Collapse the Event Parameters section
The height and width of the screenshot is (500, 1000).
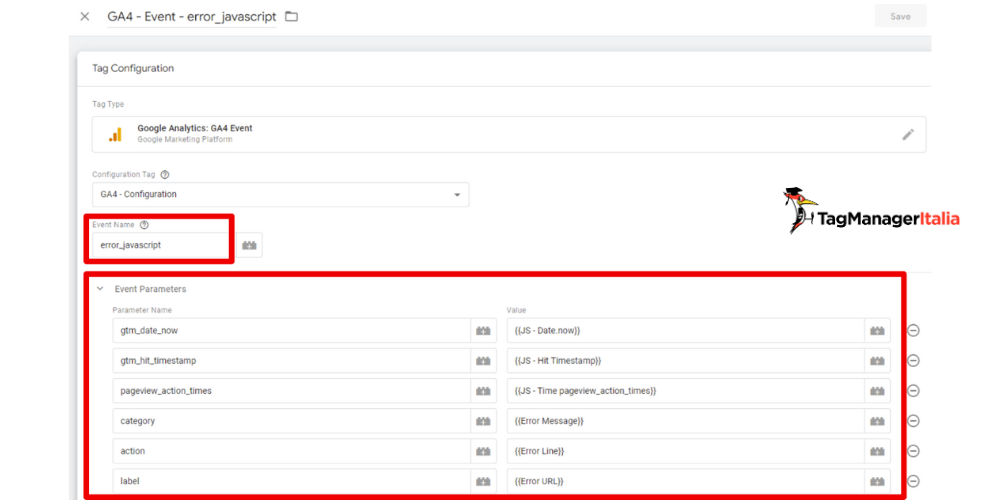100,289
